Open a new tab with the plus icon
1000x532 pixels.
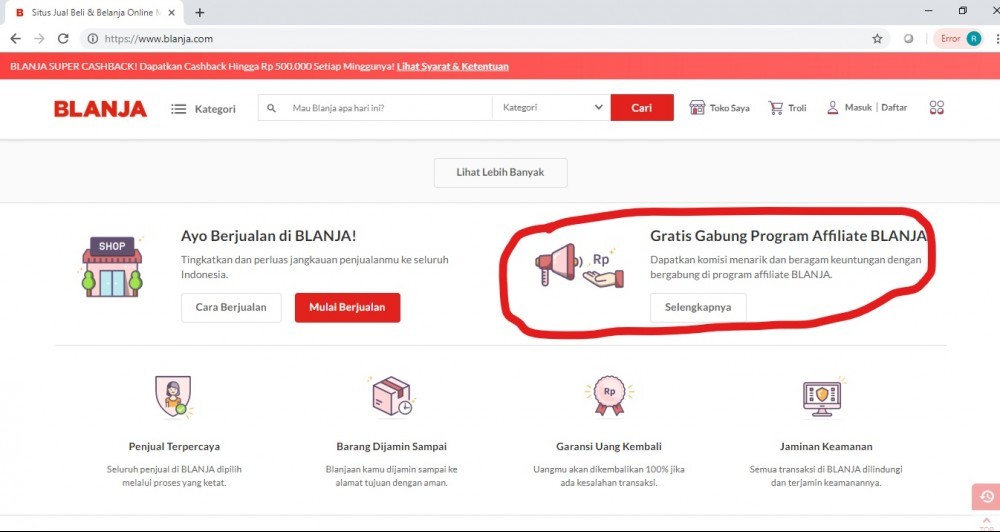click(x=200, y=13)
